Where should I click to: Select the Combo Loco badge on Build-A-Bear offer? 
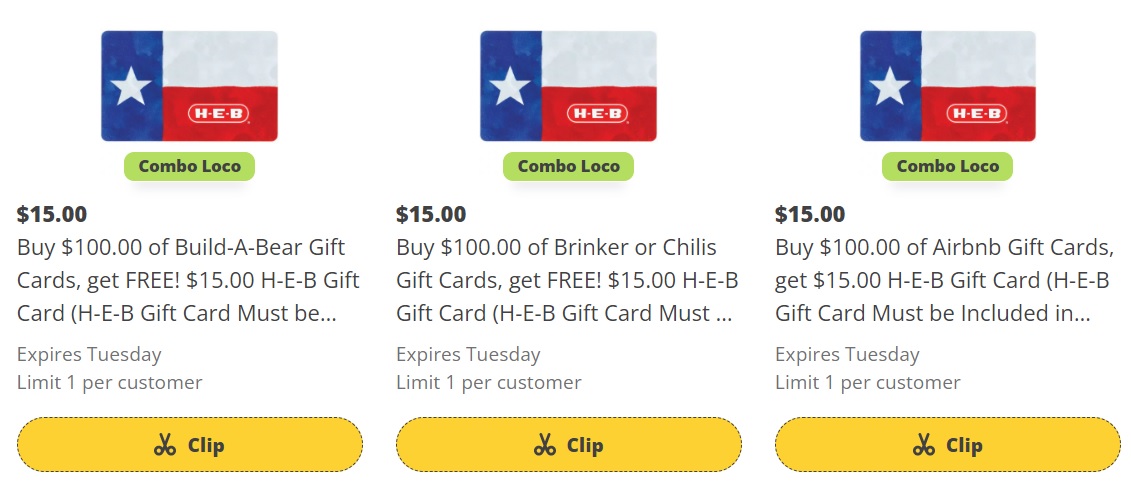189,167
